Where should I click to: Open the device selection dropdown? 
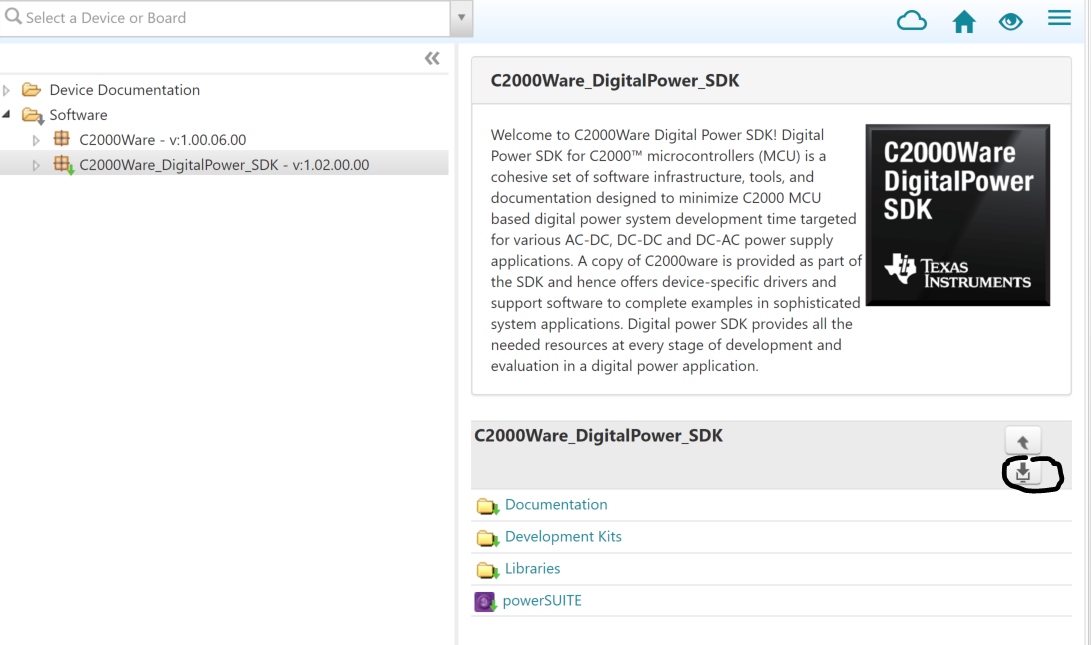461,17
